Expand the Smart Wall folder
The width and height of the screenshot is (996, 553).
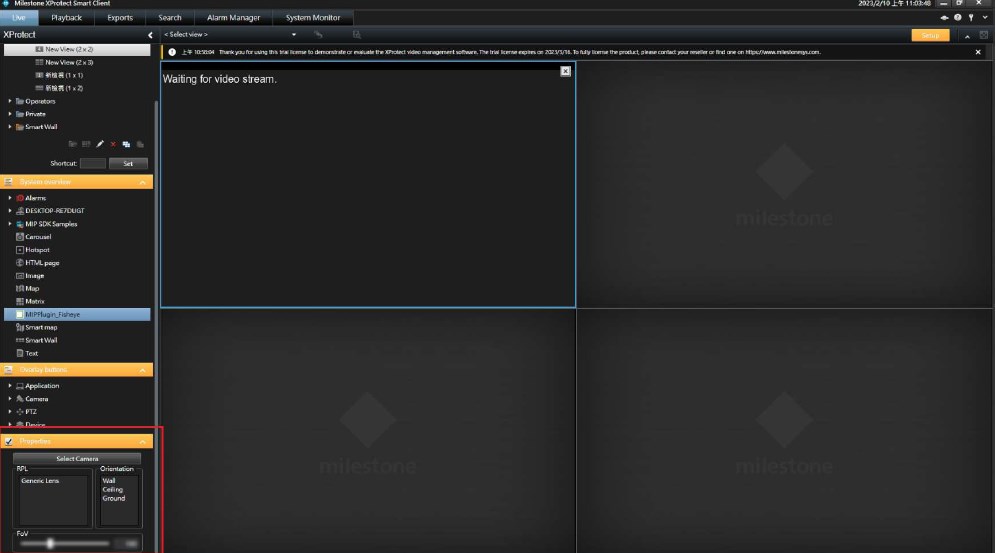(10, 126)
